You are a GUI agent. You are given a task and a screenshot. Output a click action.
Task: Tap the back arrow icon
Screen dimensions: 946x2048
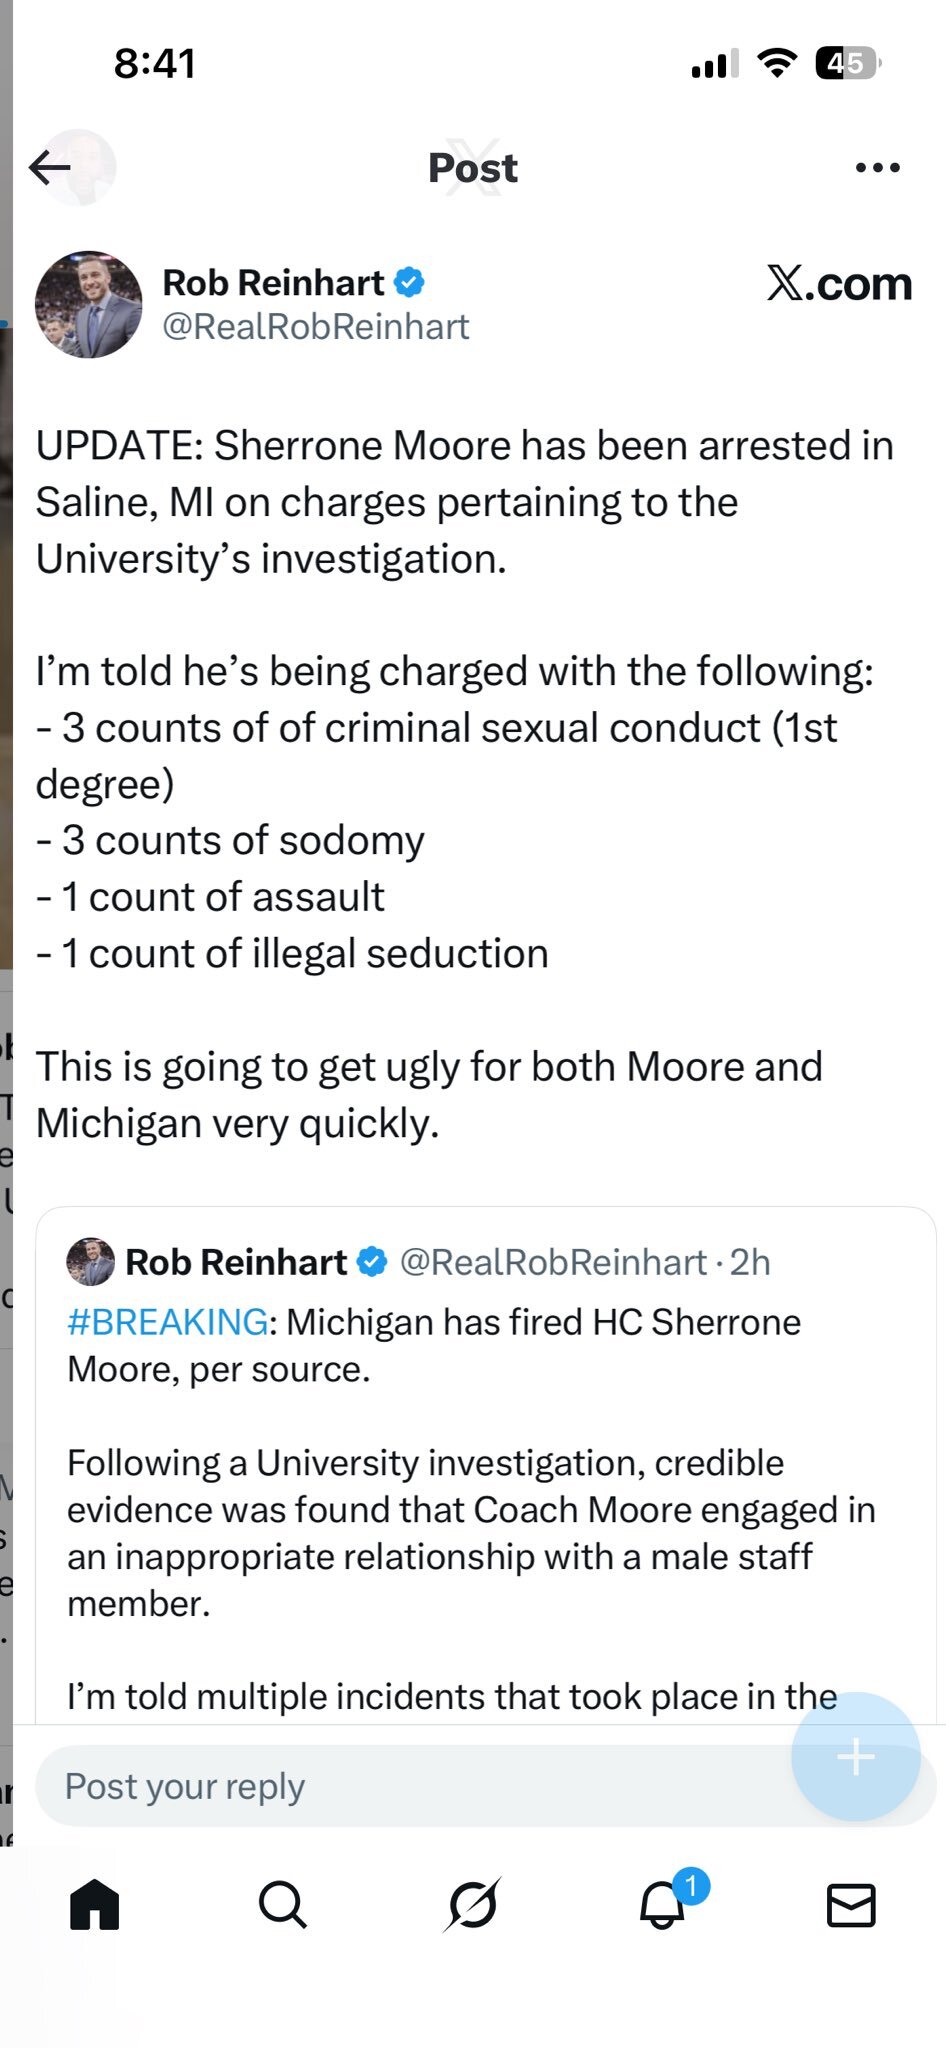pos(50,167)
